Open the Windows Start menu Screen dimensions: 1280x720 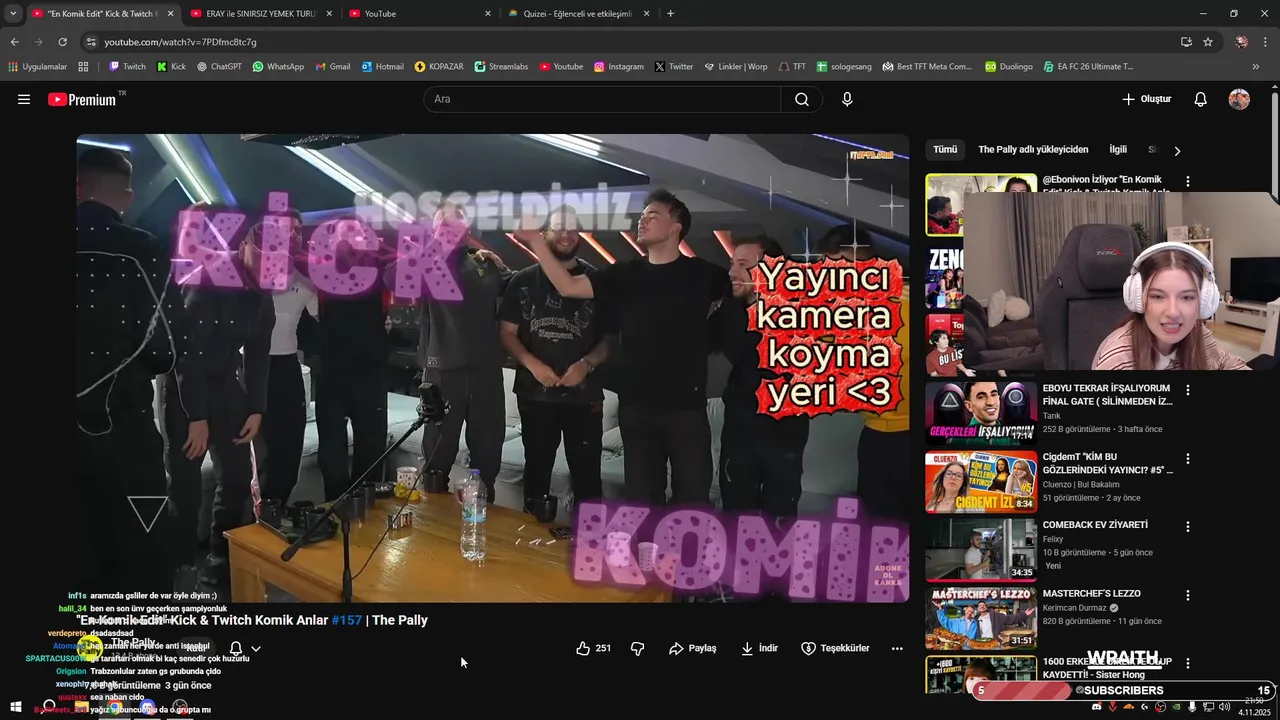[15, 707]
